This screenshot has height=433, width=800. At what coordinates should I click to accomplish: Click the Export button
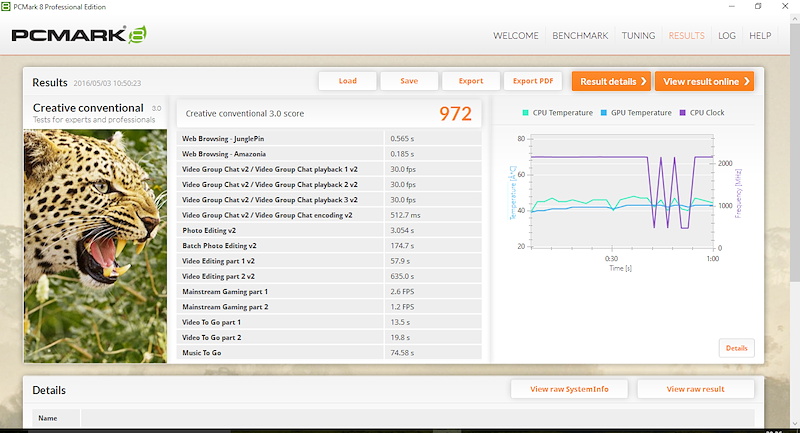click(471, 81)
